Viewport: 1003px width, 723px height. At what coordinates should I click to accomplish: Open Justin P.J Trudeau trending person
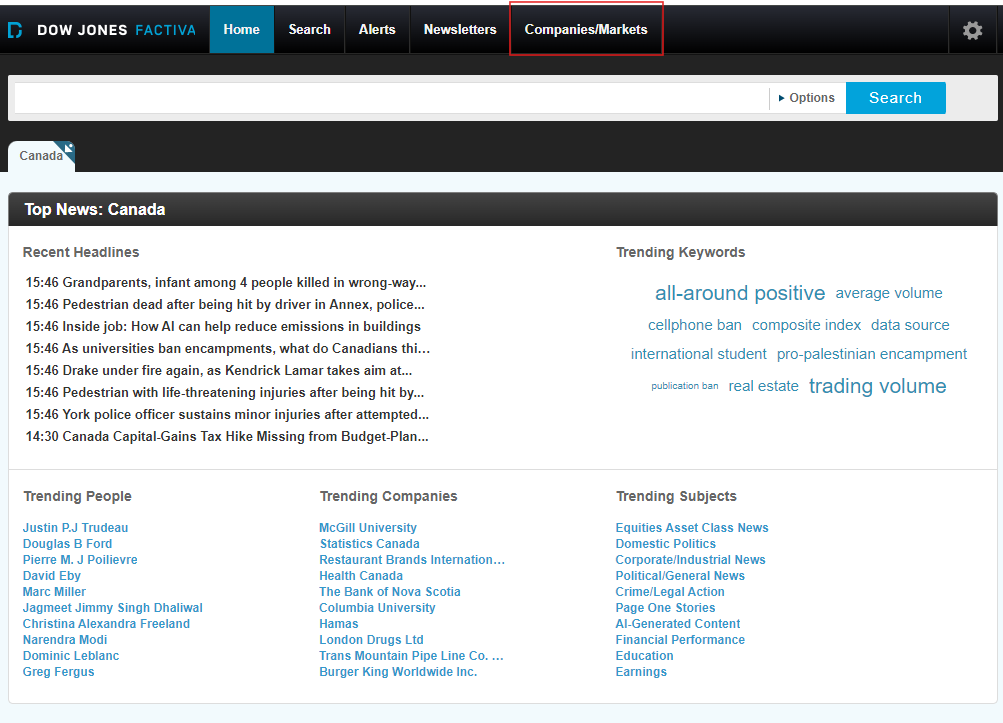tap(75, 528)
